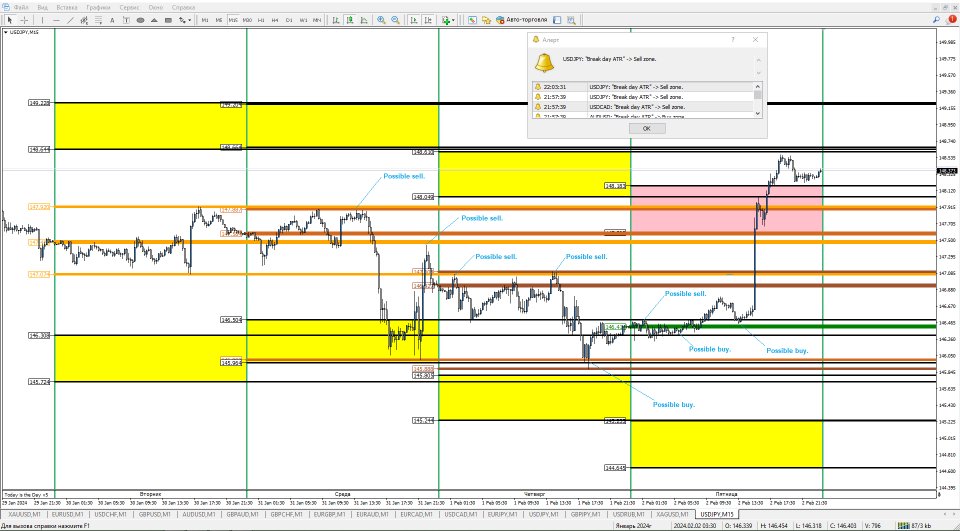Viewport: 960px width, 531px height.
Task: Switch to M5 timeframe
Action: coord(219,20)
